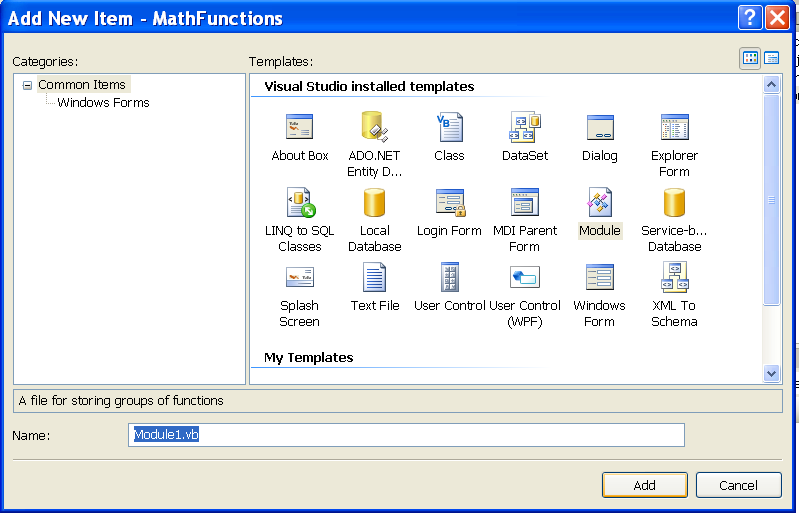Select Windows Forms category
This screenshot has width=799, height=513.
point(103,102)
